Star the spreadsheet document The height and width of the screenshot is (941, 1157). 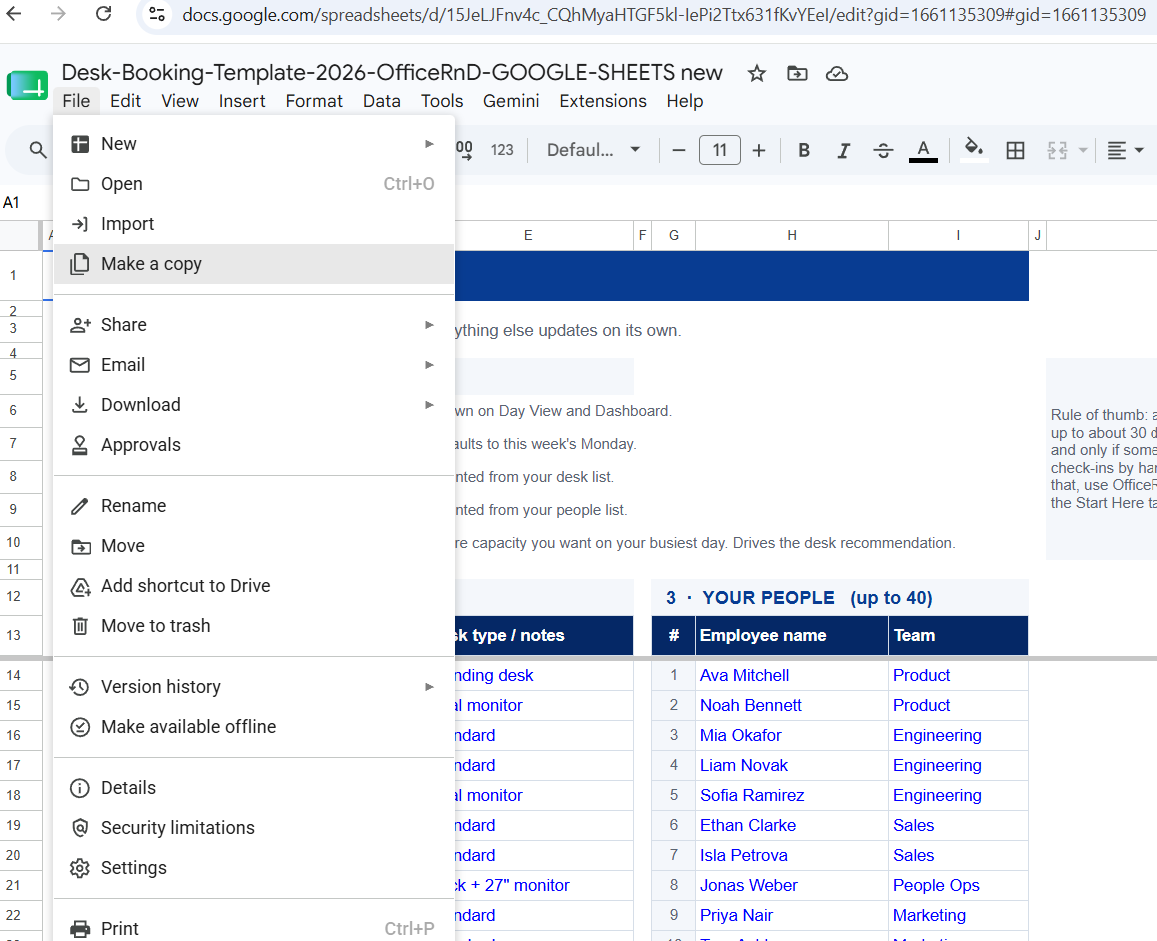tap(756, 73)
